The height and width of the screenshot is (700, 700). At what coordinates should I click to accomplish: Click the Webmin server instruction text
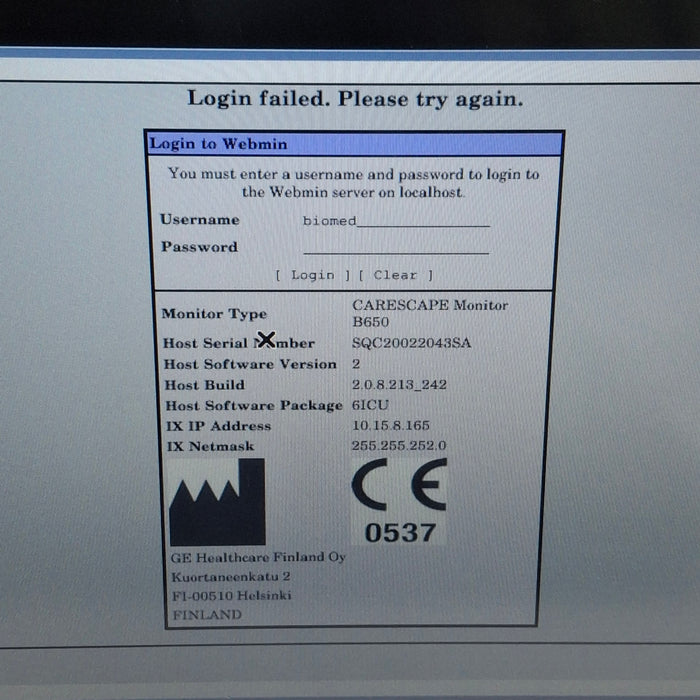[x=353, y=182]
